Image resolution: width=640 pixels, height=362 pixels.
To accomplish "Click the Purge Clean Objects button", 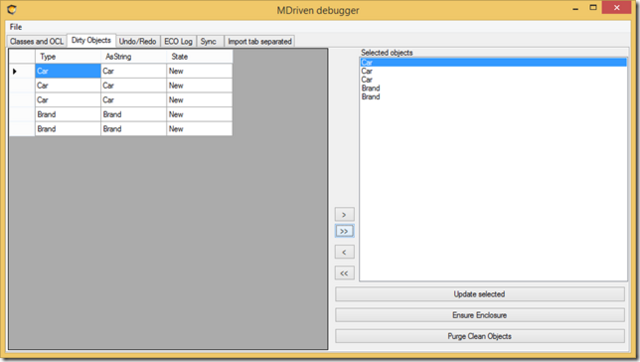I will click(480, 336).
